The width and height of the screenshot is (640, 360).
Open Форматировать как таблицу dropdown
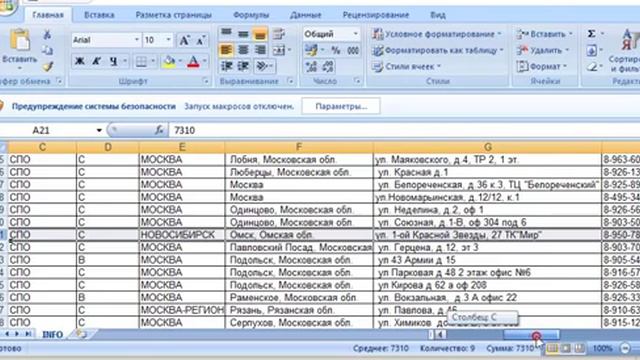[x=438, y=50]
